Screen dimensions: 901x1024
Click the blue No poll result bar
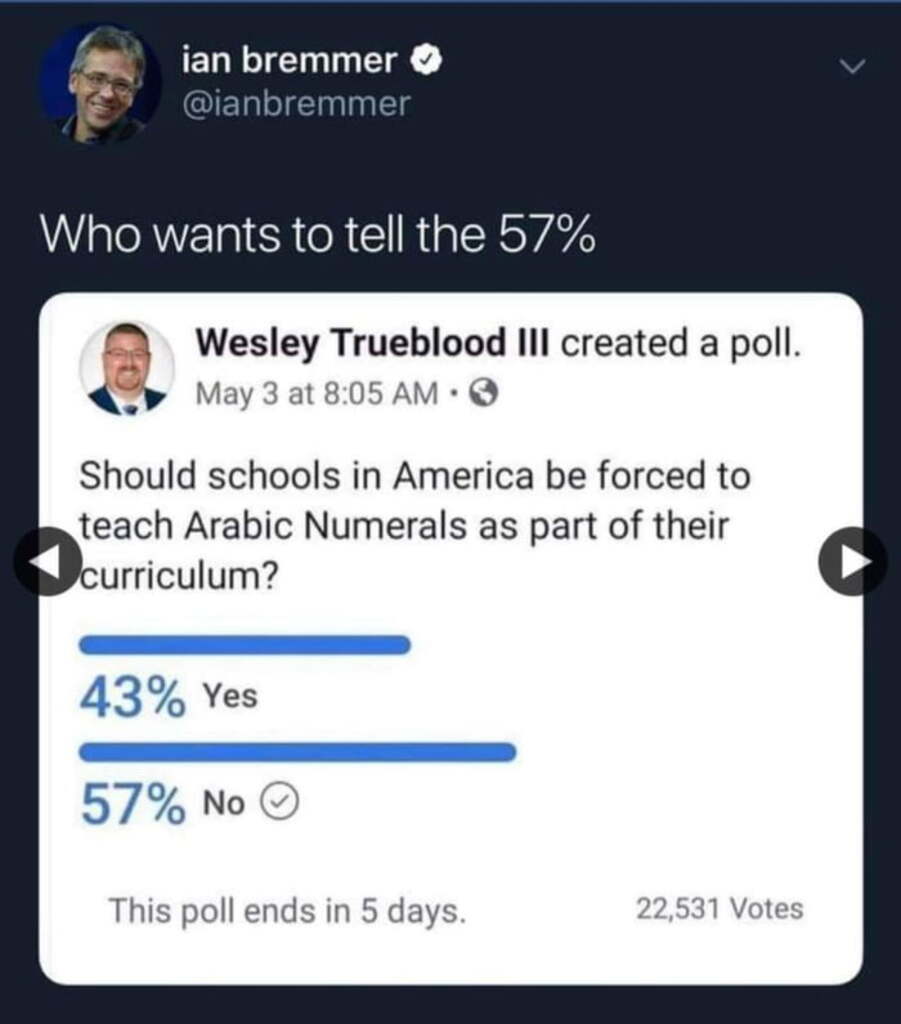pos(297,752)
